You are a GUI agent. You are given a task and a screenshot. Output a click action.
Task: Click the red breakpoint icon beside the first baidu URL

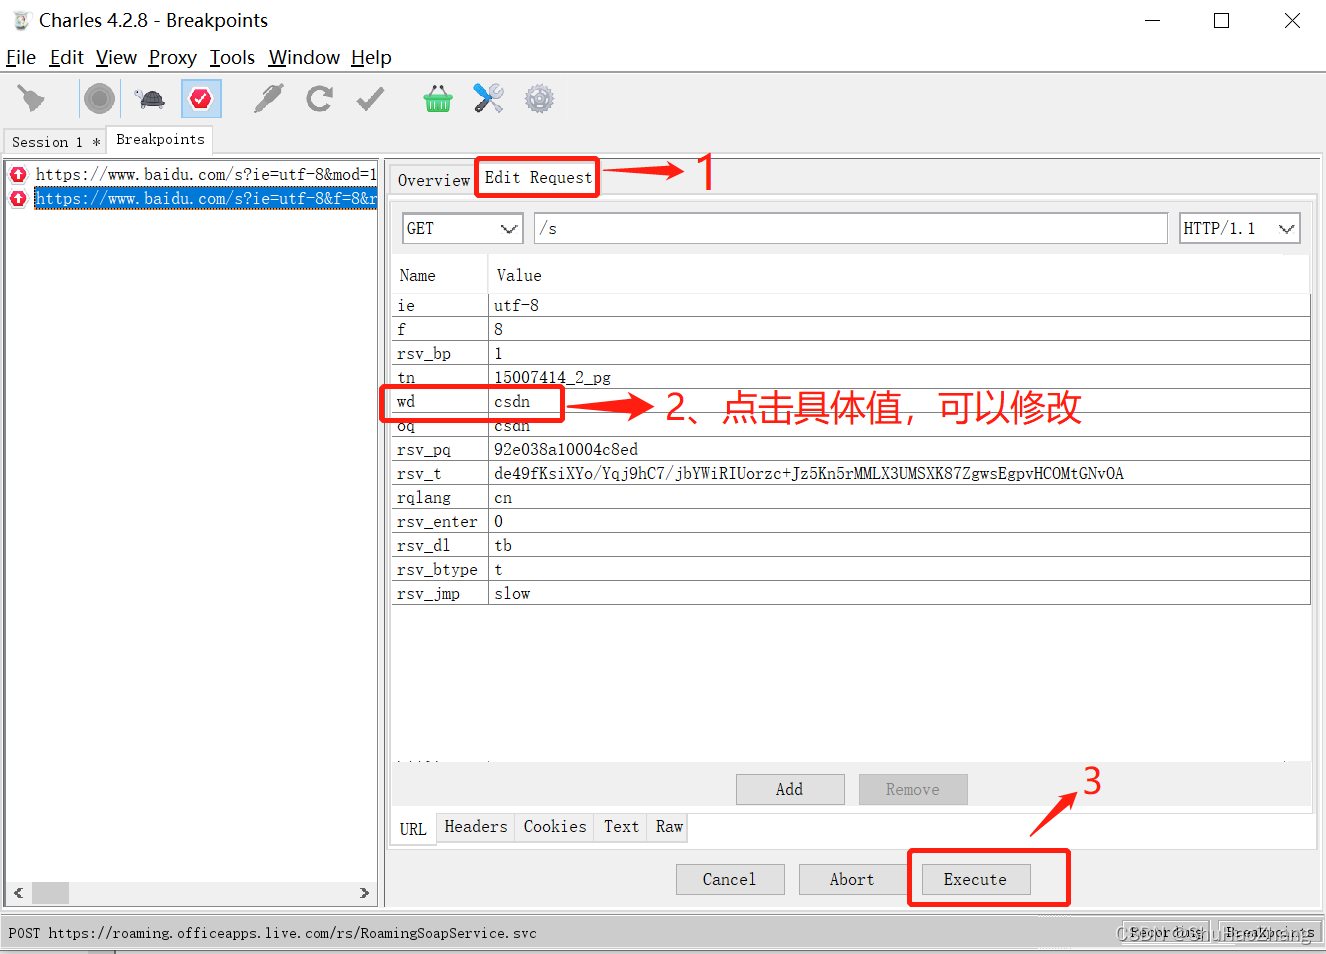click(17, 174)
